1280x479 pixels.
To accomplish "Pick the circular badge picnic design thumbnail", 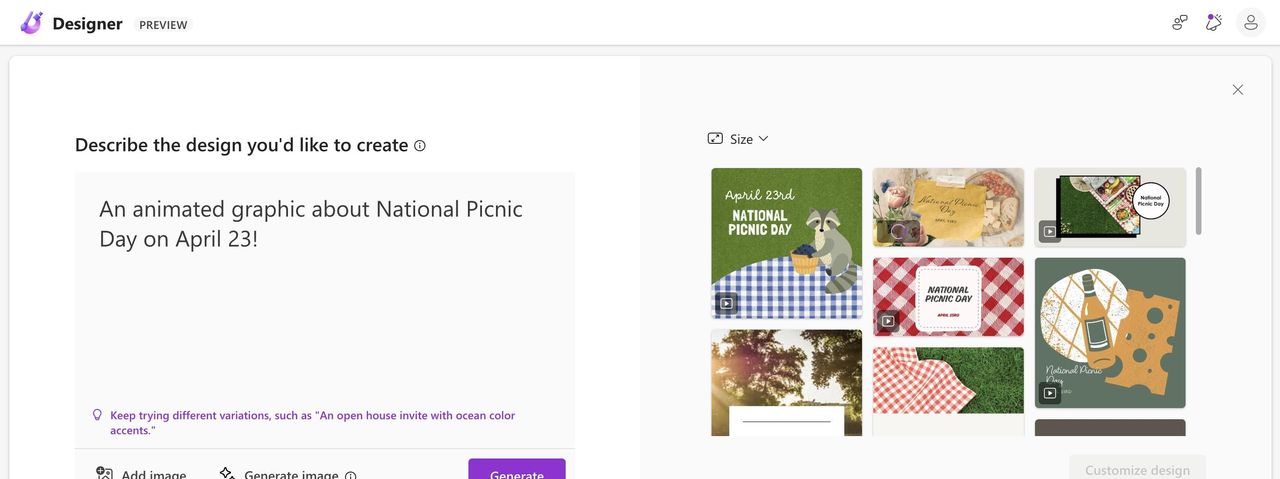I will pyautogui.click(x=1109, y=207).
